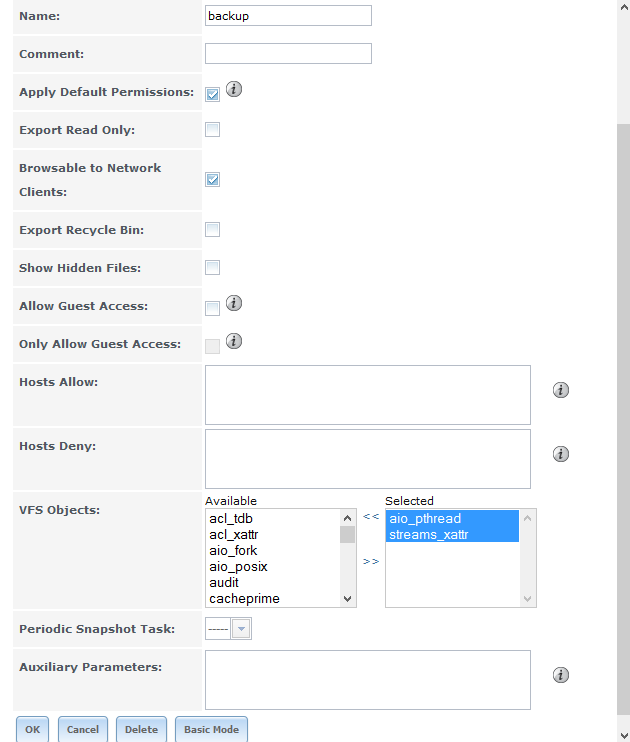
Task: Focus the Comment text field
Action: 288,53
